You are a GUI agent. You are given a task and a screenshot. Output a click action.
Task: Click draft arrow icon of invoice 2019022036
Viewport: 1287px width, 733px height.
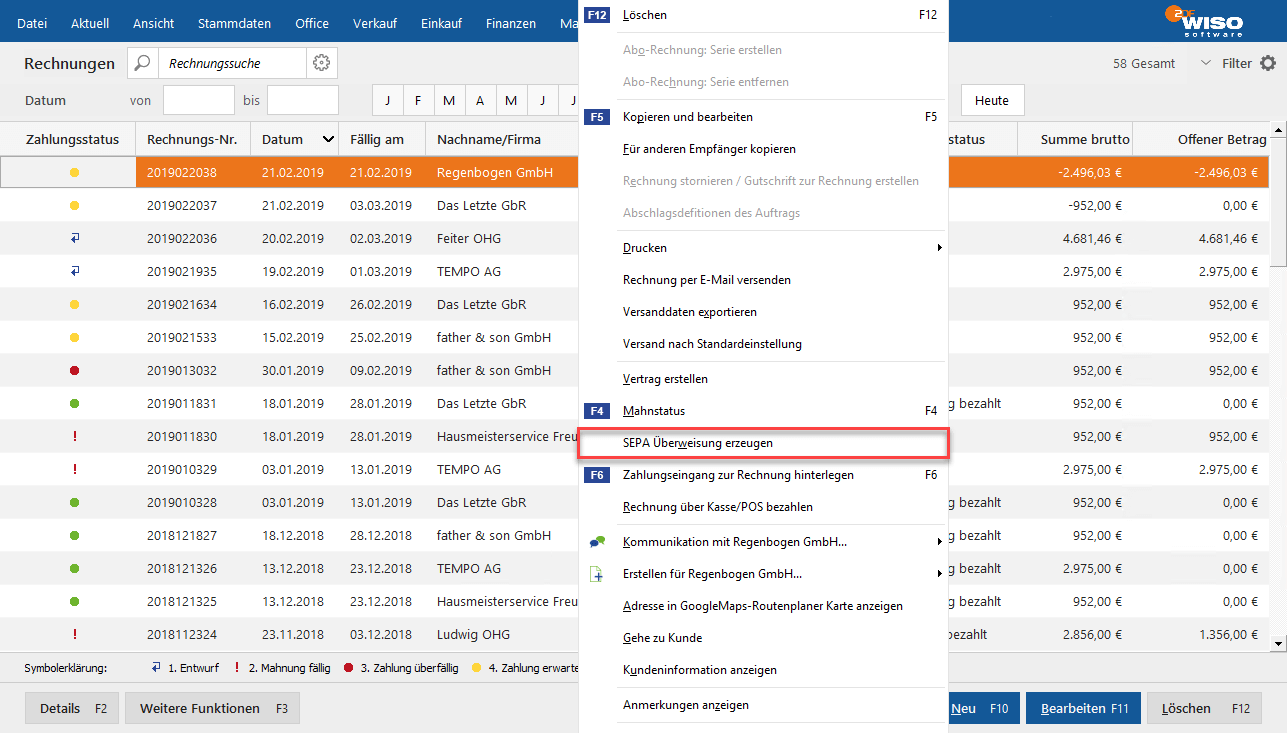pos(74,239)
